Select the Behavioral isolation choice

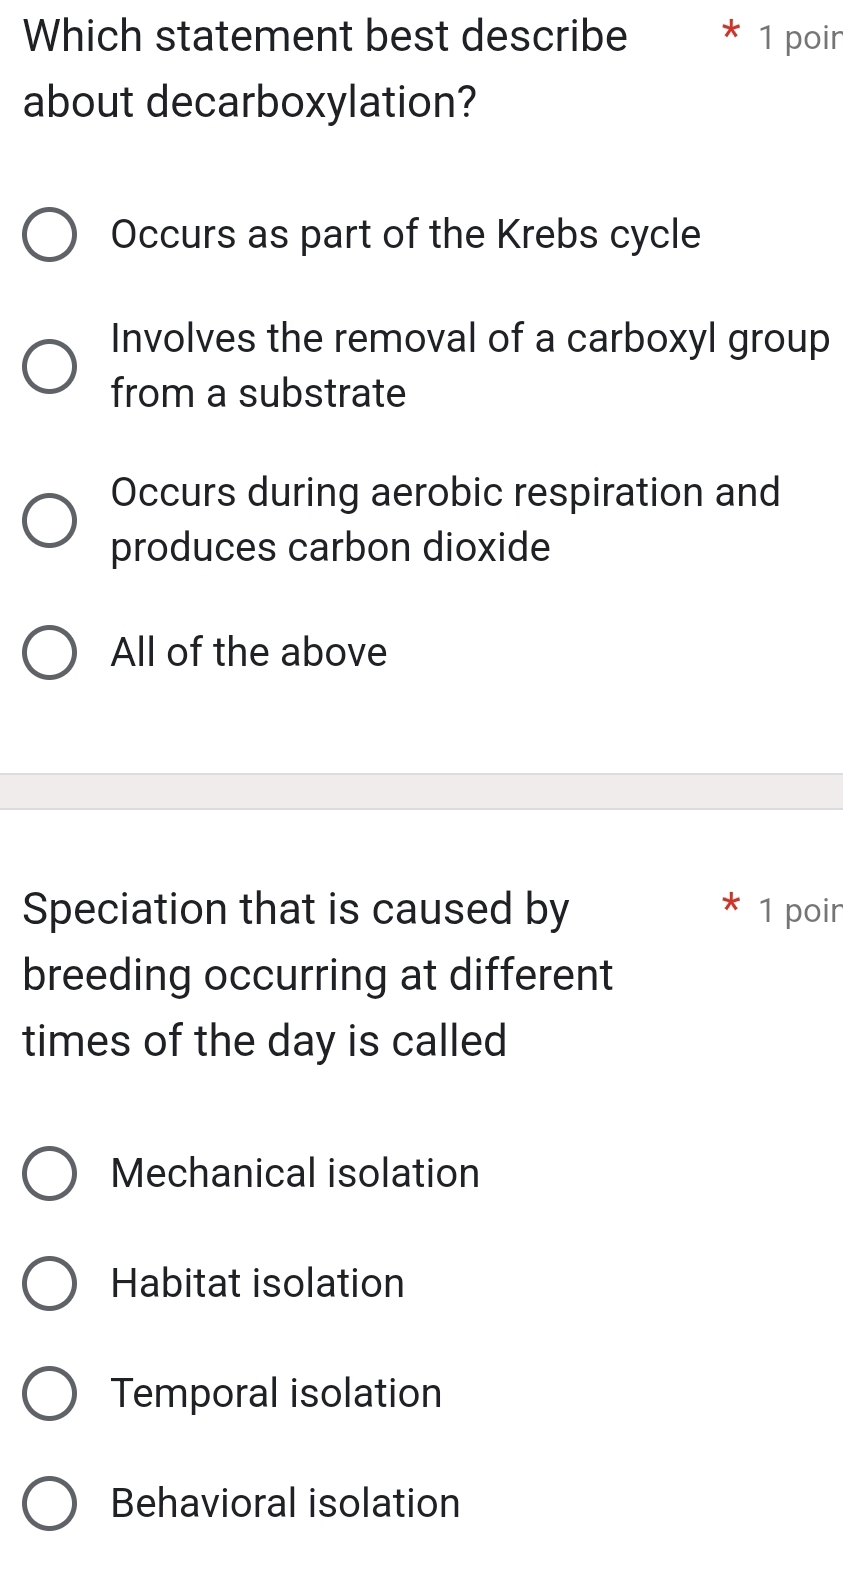pyautogui.click(x=50, y=1503)
